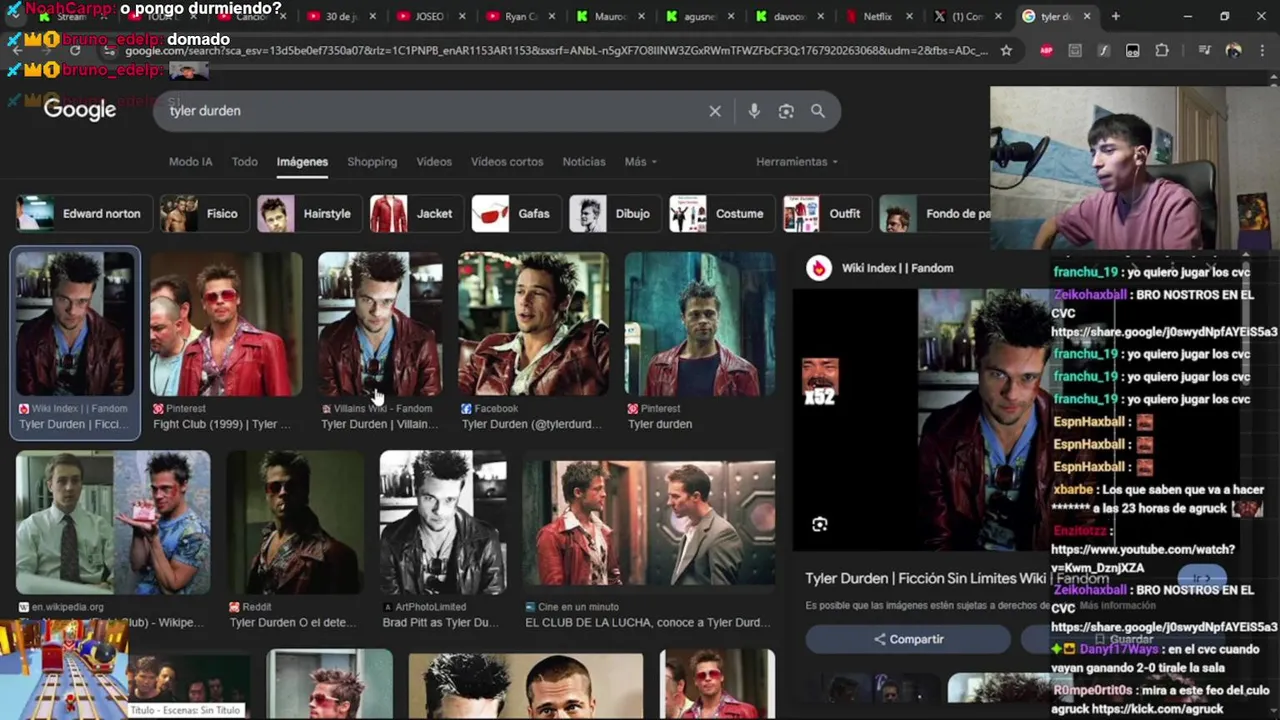Open the Chrome profile avatar

pos(1233,50)
